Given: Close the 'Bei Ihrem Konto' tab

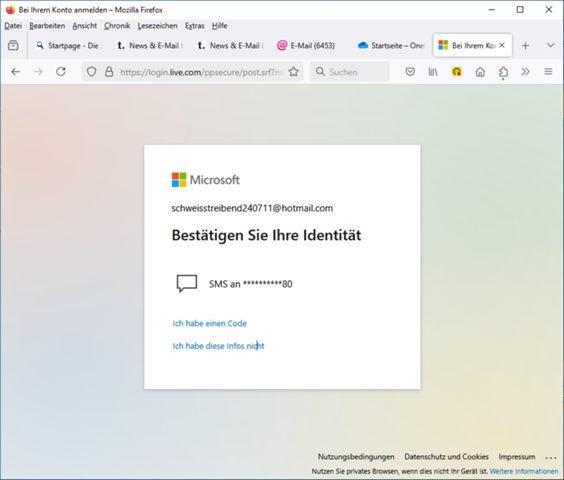Looking at the screenshot, I should coord(502,45).
